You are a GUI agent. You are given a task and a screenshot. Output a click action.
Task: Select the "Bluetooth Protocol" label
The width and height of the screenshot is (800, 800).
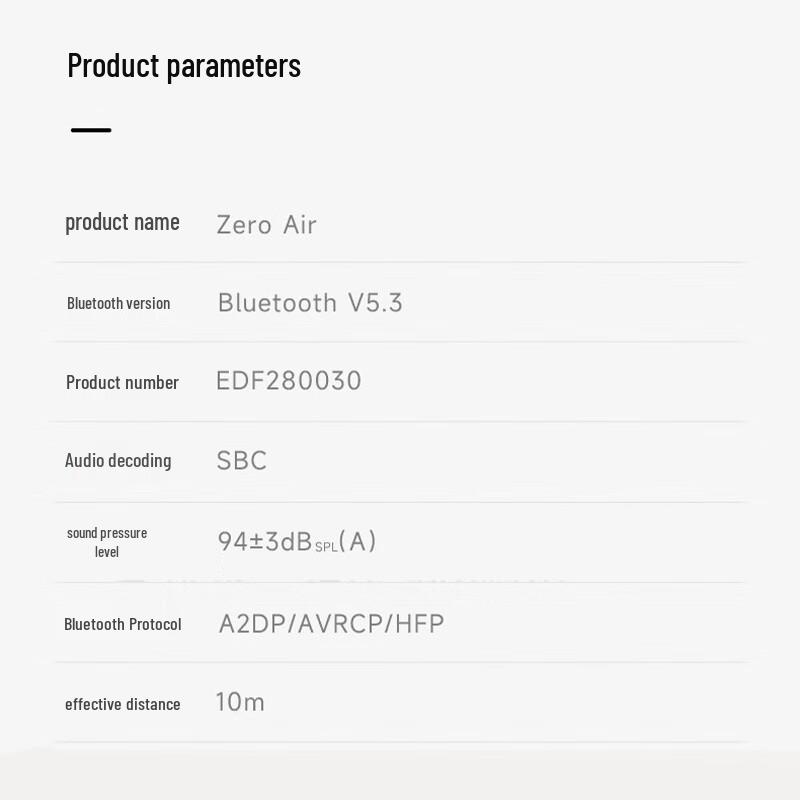[123, 624]
